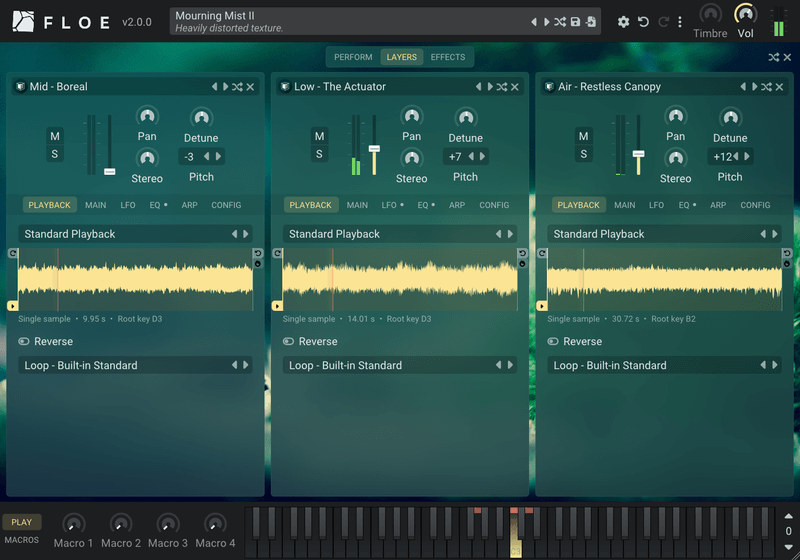Click the Timbre knob
This screenshot has width=800, height=560.
pyautogui.click(x=710, y=14)
